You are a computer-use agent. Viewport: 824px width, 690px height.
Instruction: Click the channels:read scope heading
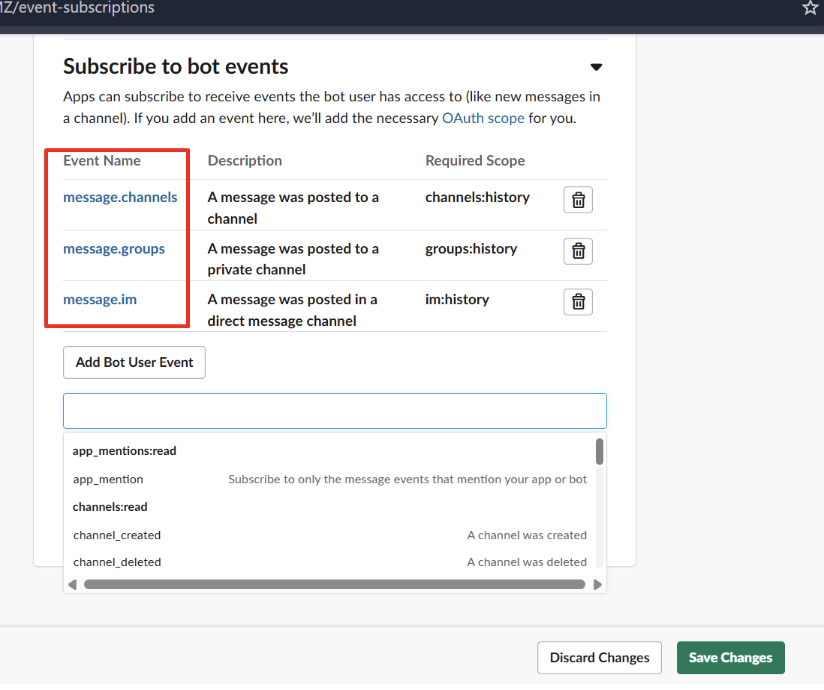click(110, 507)
